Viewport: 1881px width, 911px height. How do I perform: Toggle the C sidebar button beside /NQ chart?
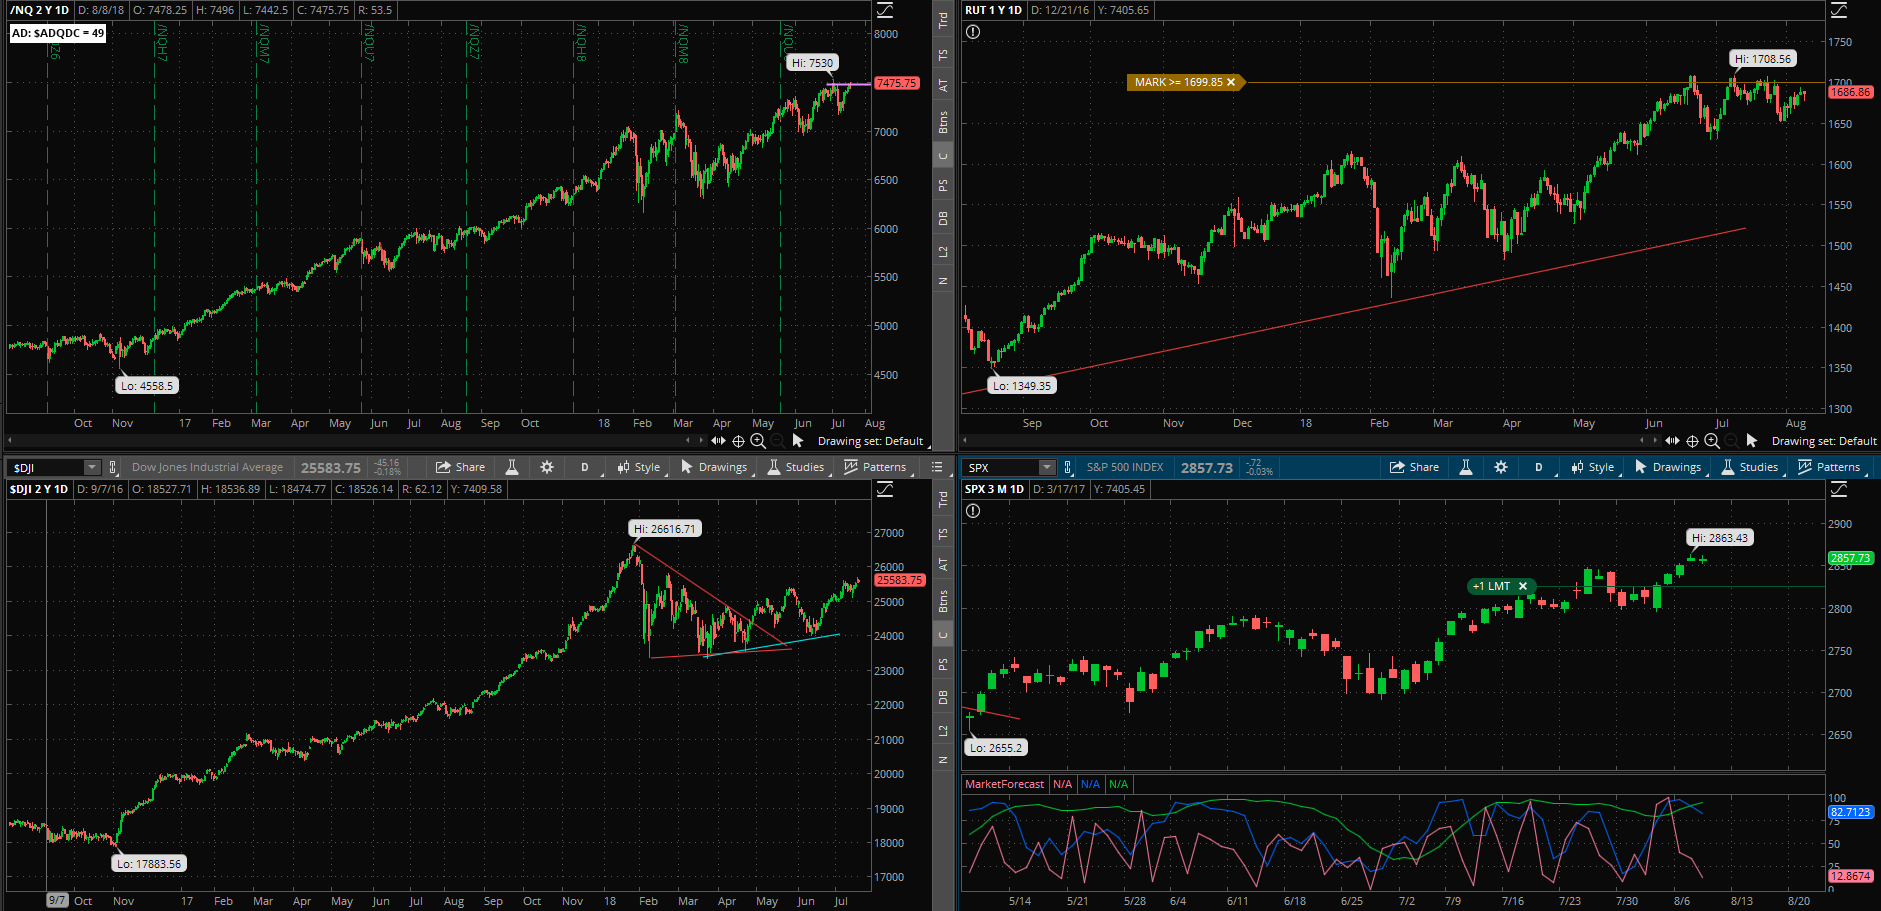point(943,156)
